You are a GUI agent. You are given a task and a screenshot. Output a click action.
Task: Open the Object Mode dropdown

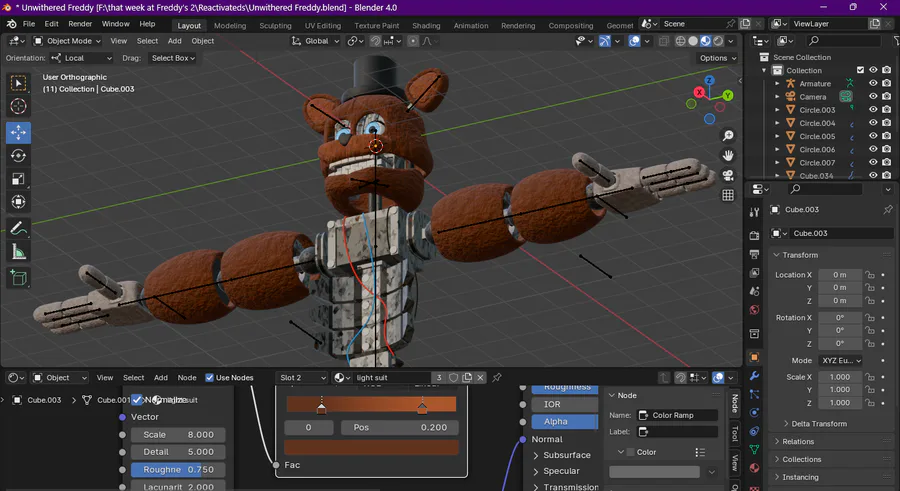point(67,41)
